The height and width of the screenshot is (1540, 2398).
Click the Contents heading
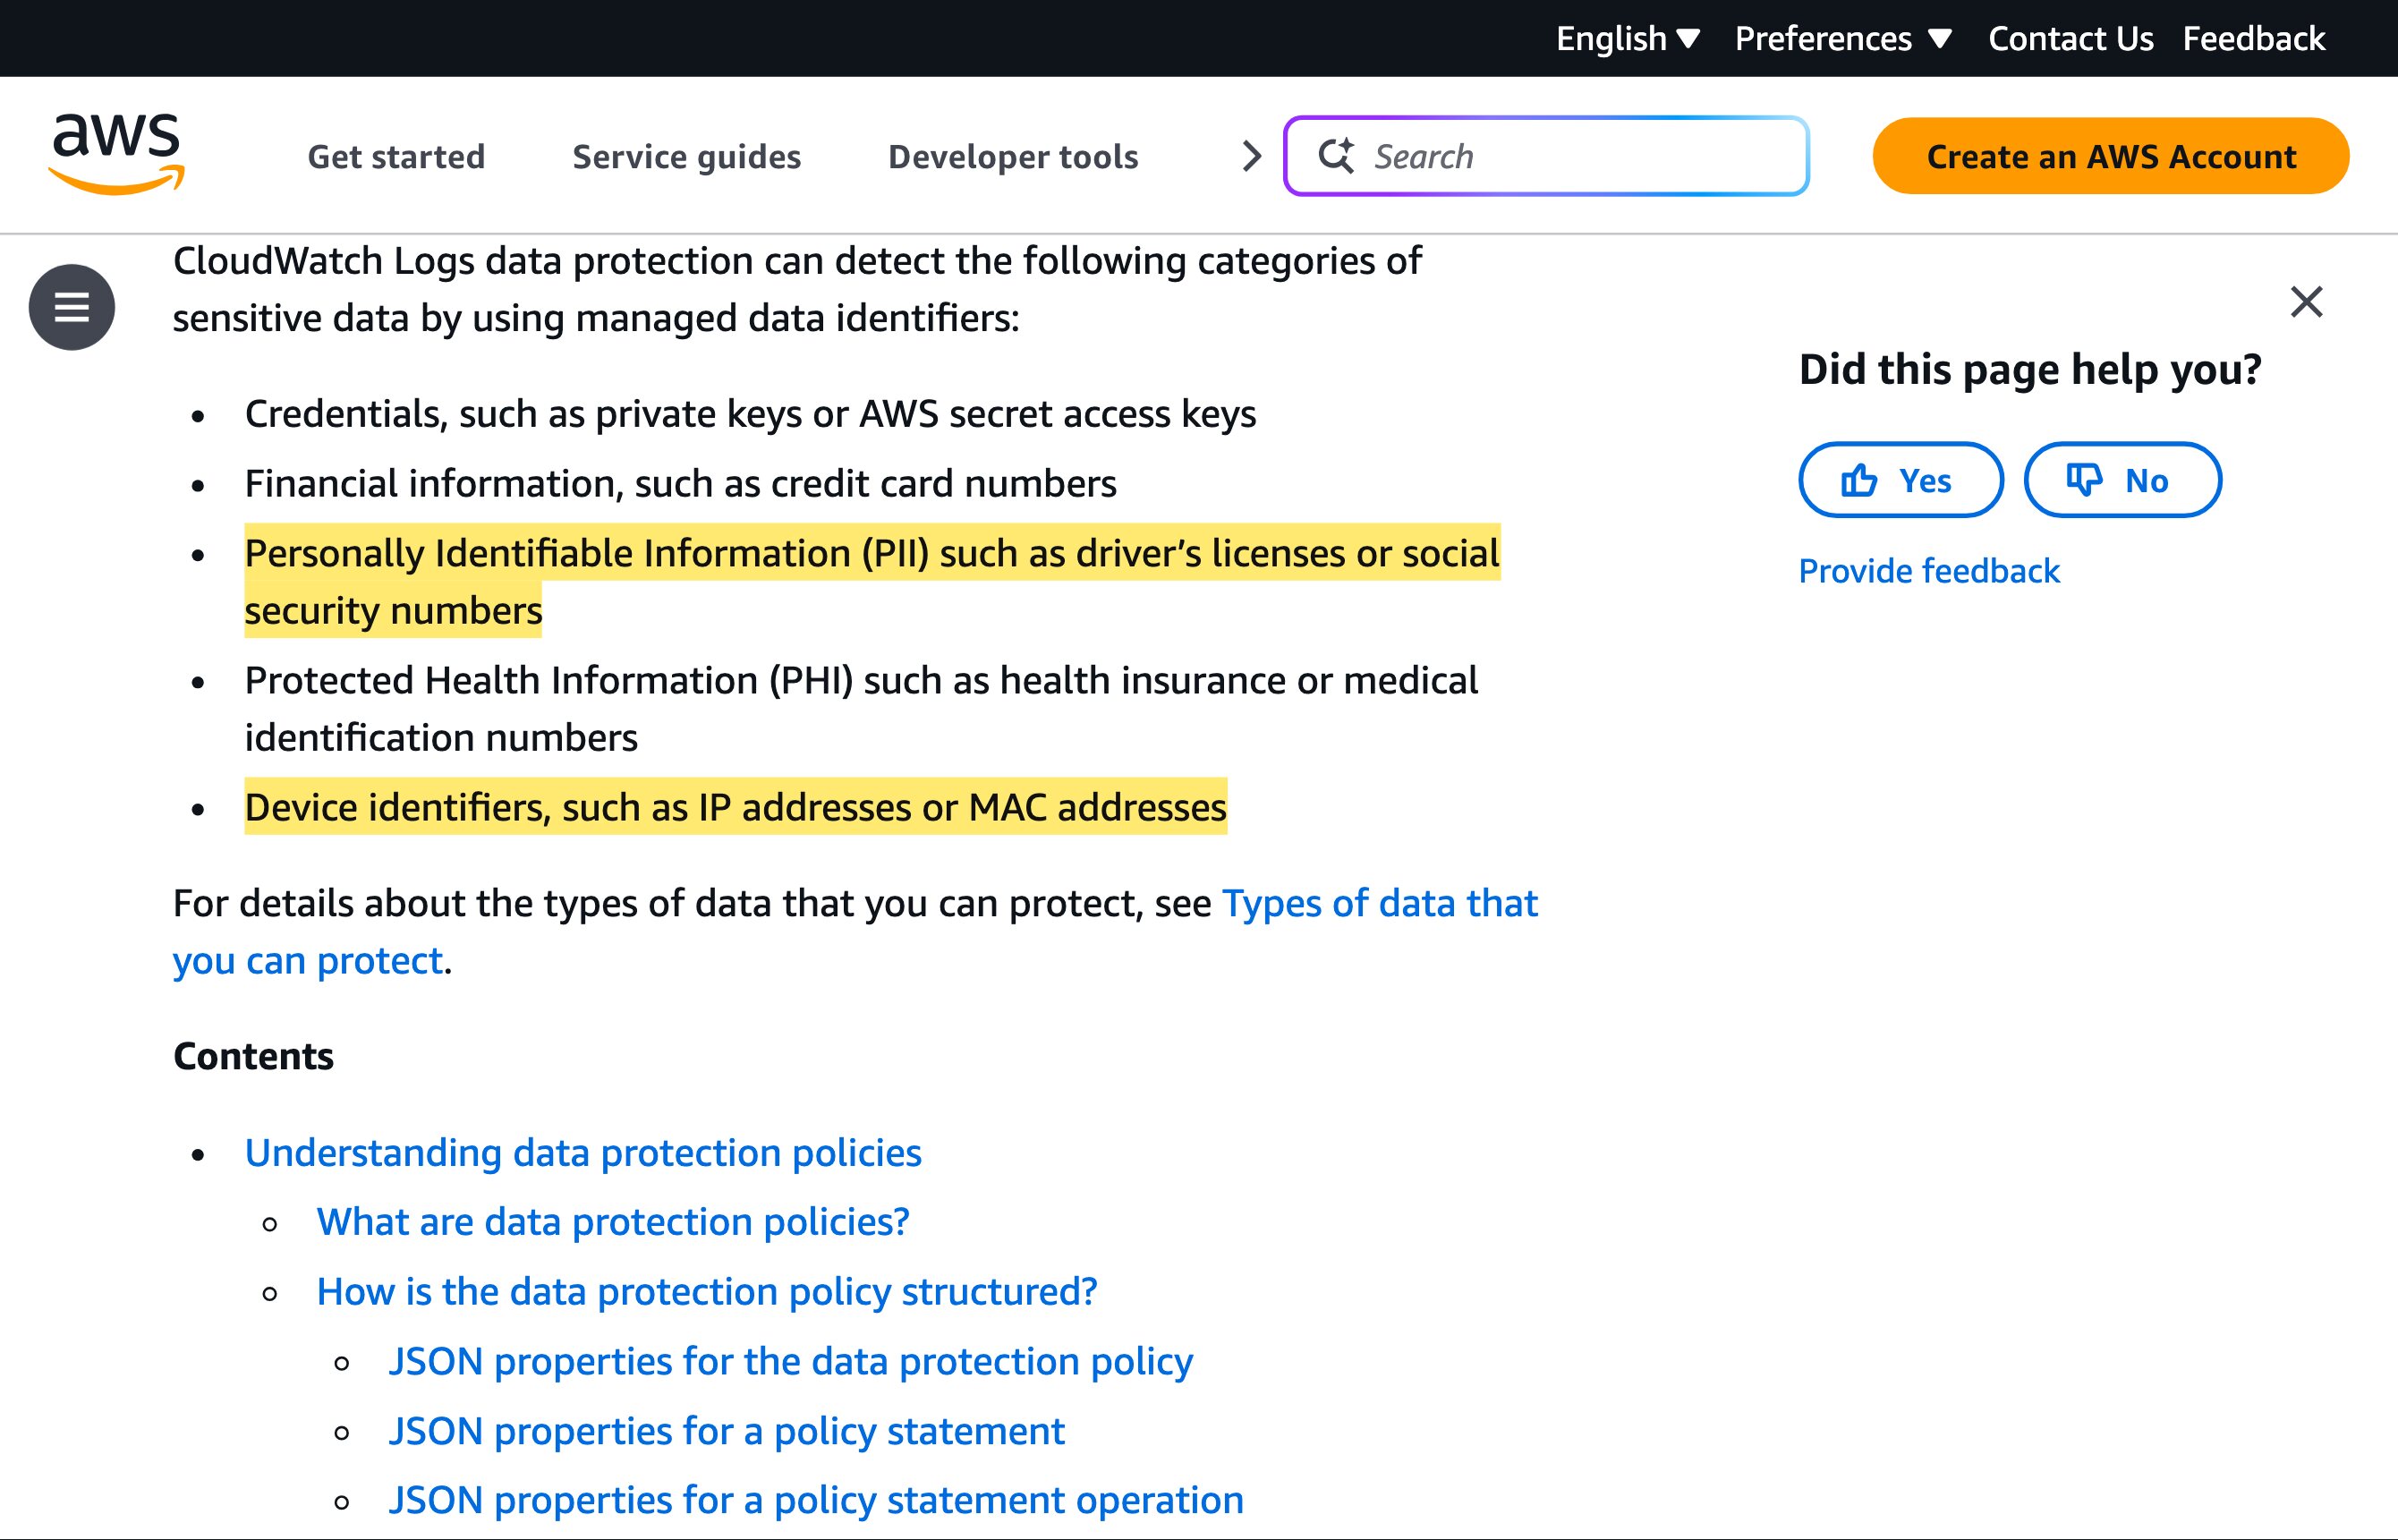pyautogui.click(x=253, y=1056)
